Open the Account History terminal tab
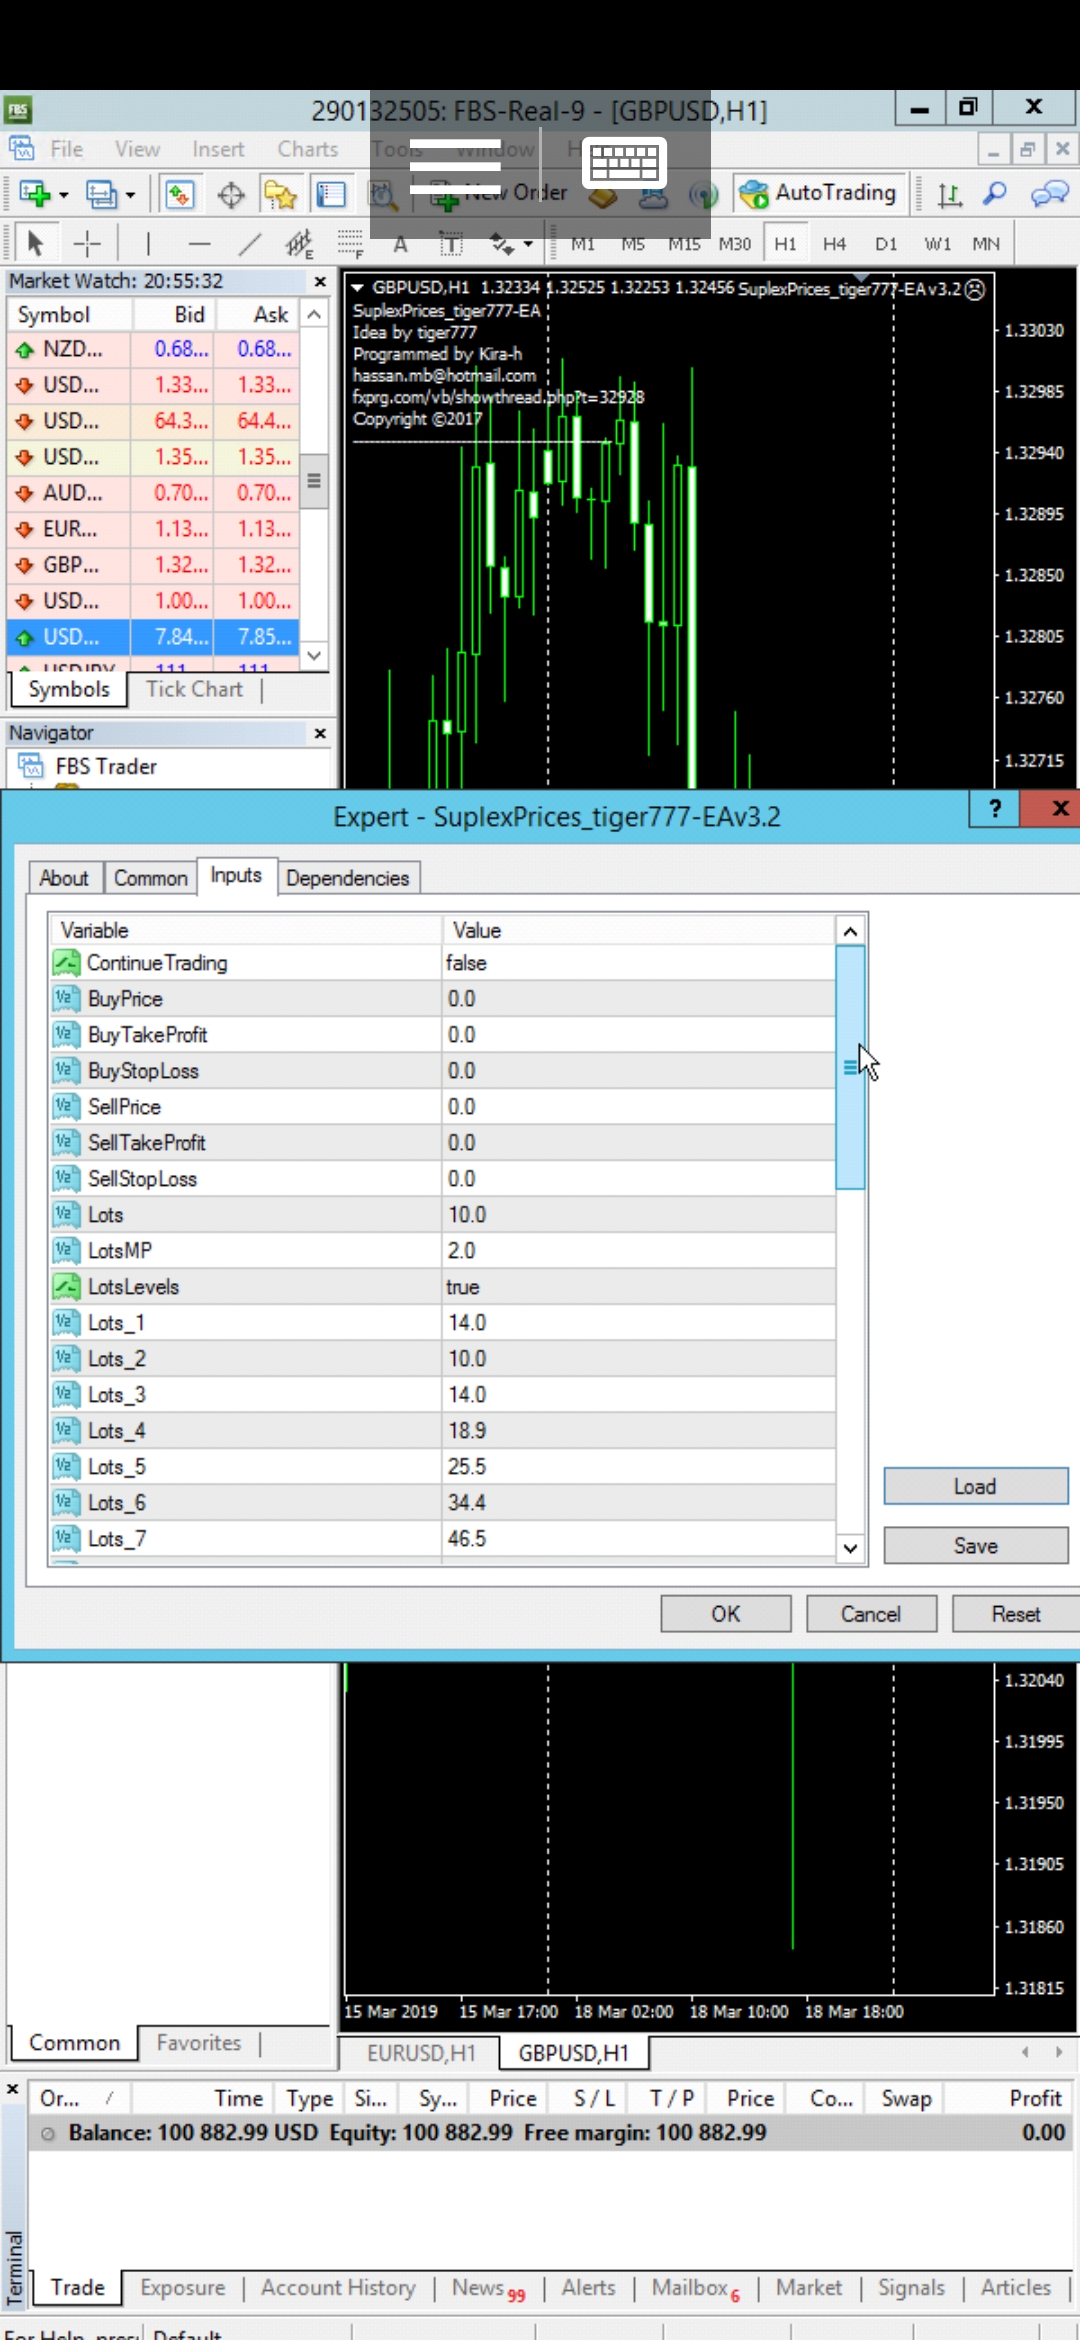Viewport: 1080px width, 2340px height. [x=338, y=2287]
